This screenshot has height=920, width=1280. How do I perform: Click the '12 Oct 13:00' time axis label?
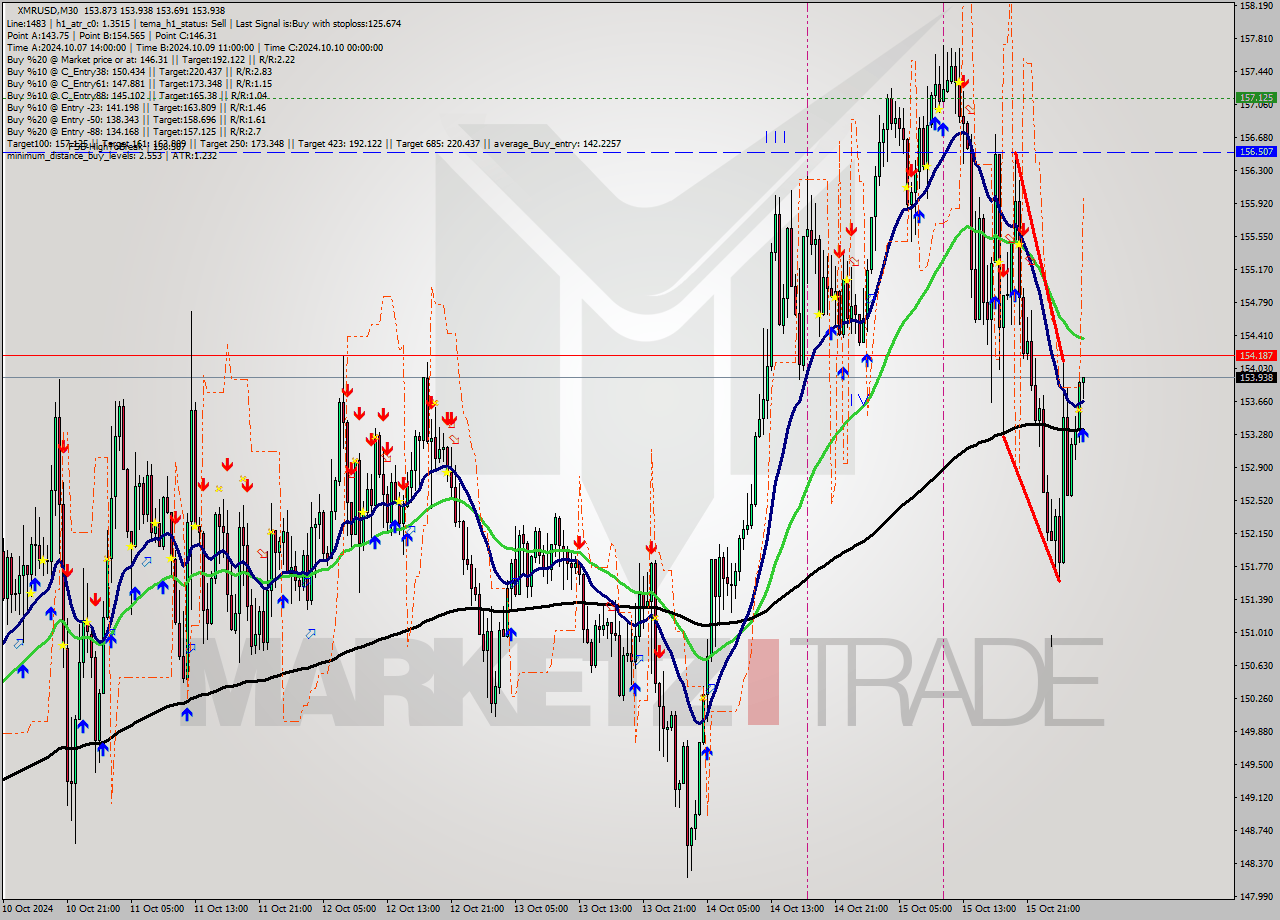point(413,909)
